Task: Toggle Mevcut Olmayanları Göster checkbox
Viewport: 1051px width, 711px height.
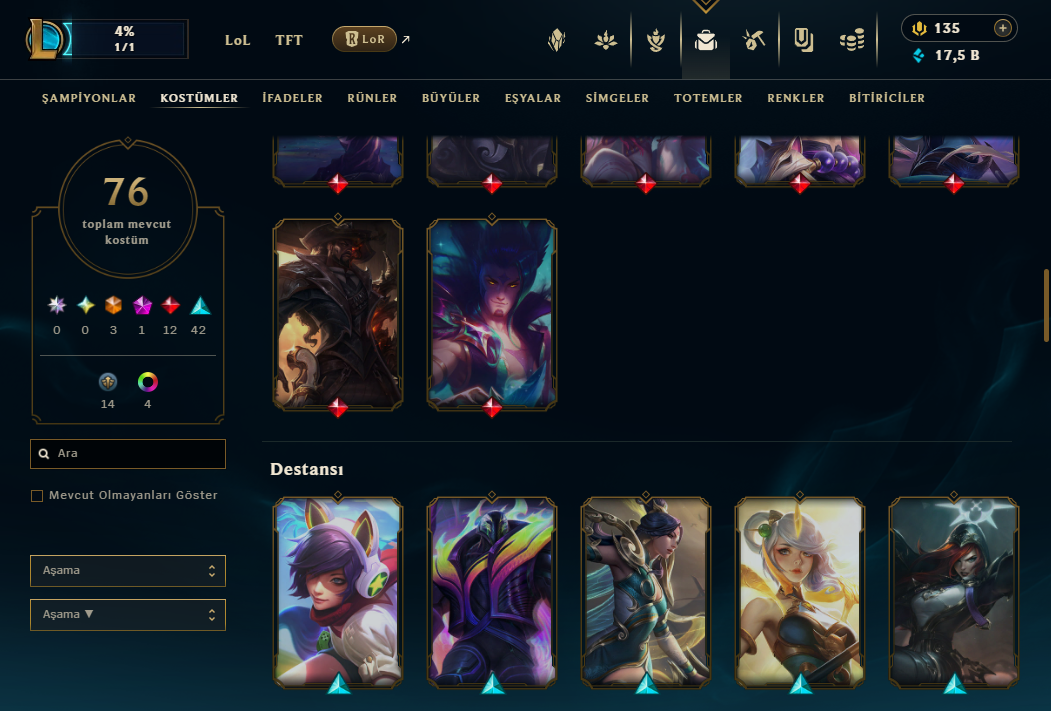Action: click(37, 496)
